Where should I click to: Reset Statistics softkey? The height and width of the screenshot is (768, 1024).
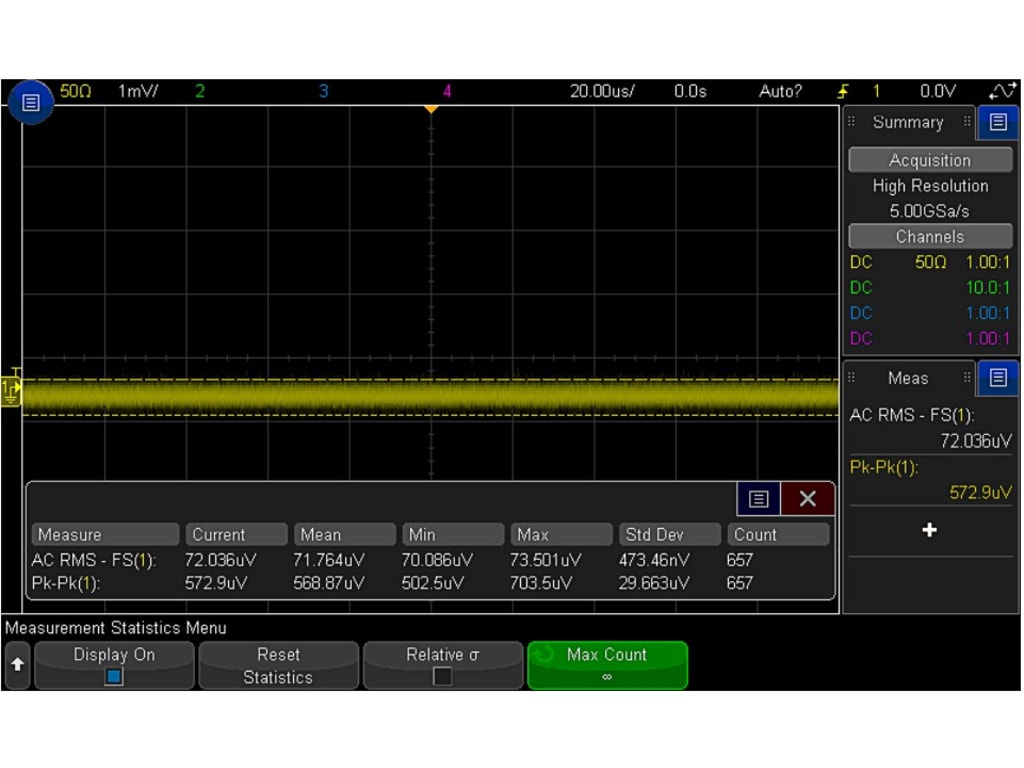[x=278, y=665]
